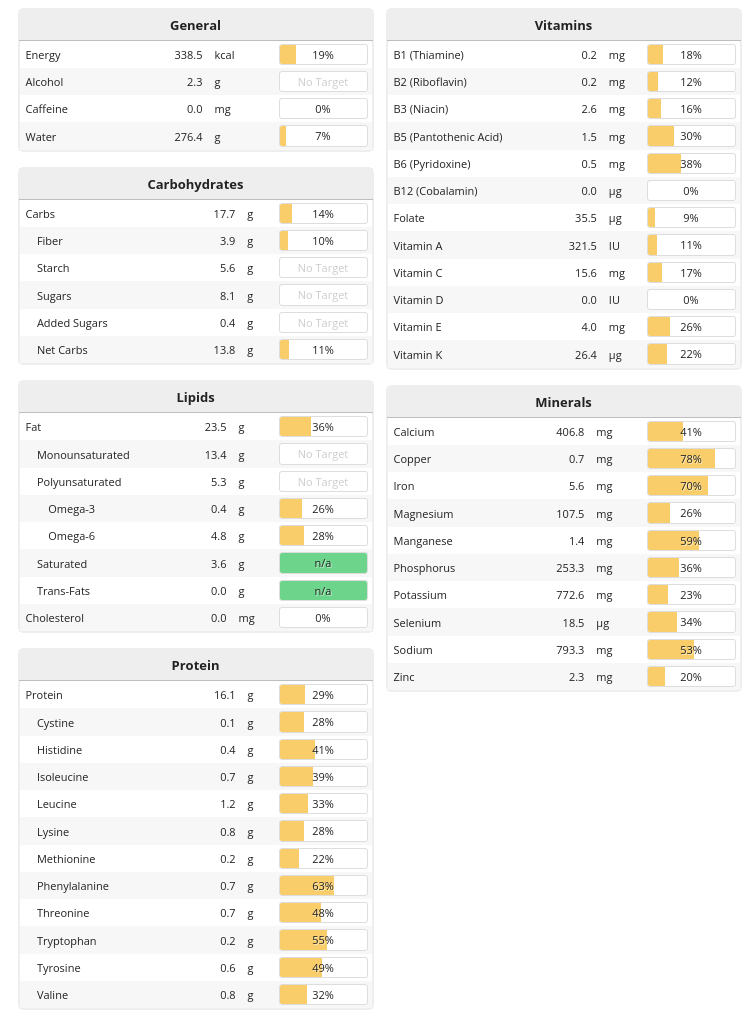The width and height of the screenshot is (755, 1021).
Task: Click the Vitamin C nutrient label
Action: coord(418,273)
